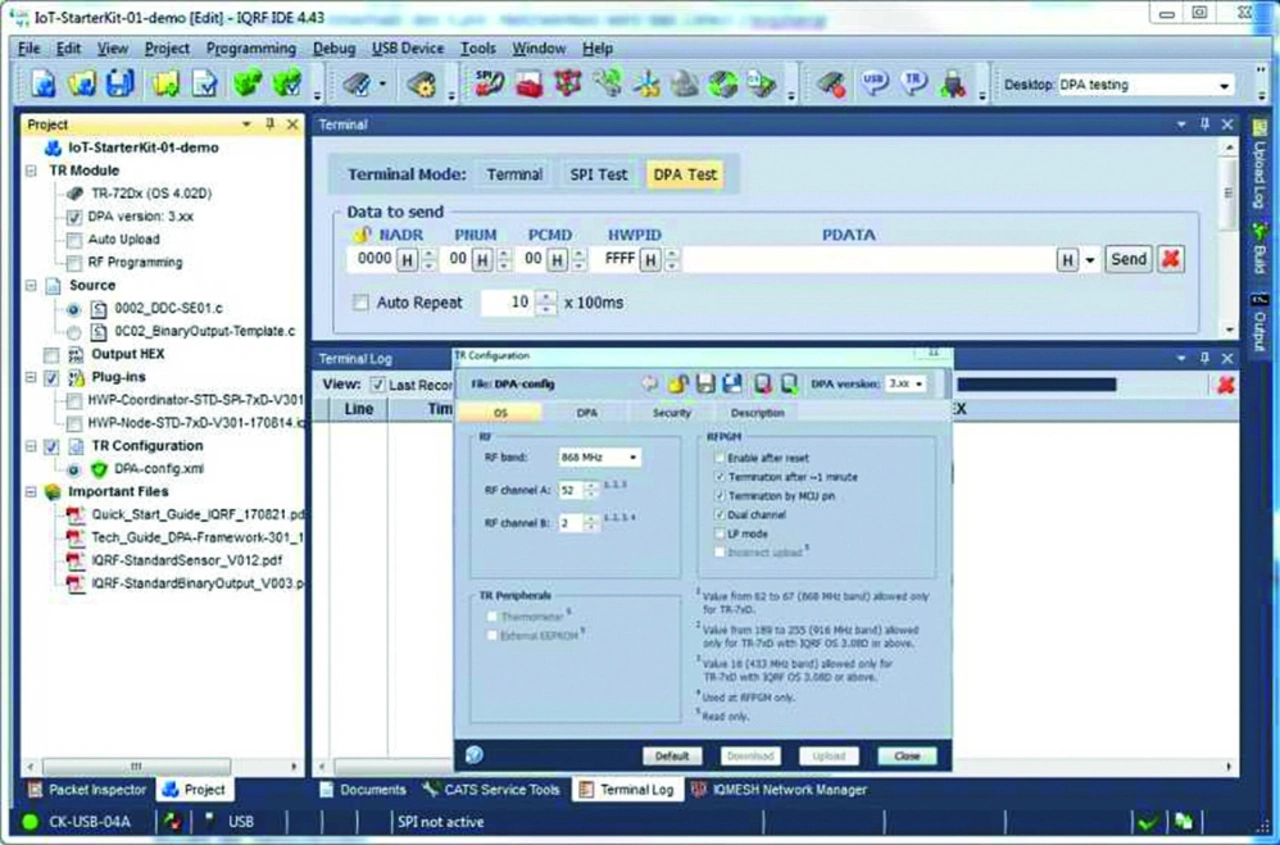Click the green checkmark status bar icon

tap(1148, 822)
